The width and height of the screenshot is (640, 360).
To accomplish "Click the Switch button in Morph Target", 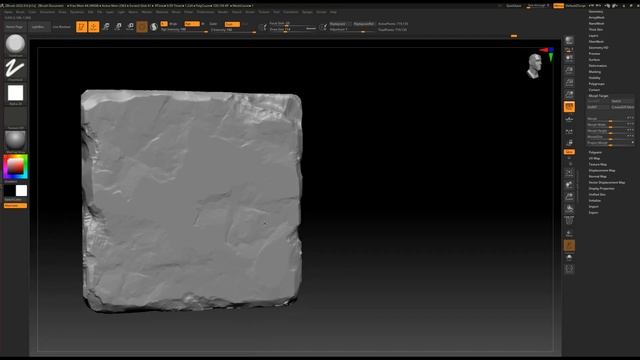I will point(622,101).
